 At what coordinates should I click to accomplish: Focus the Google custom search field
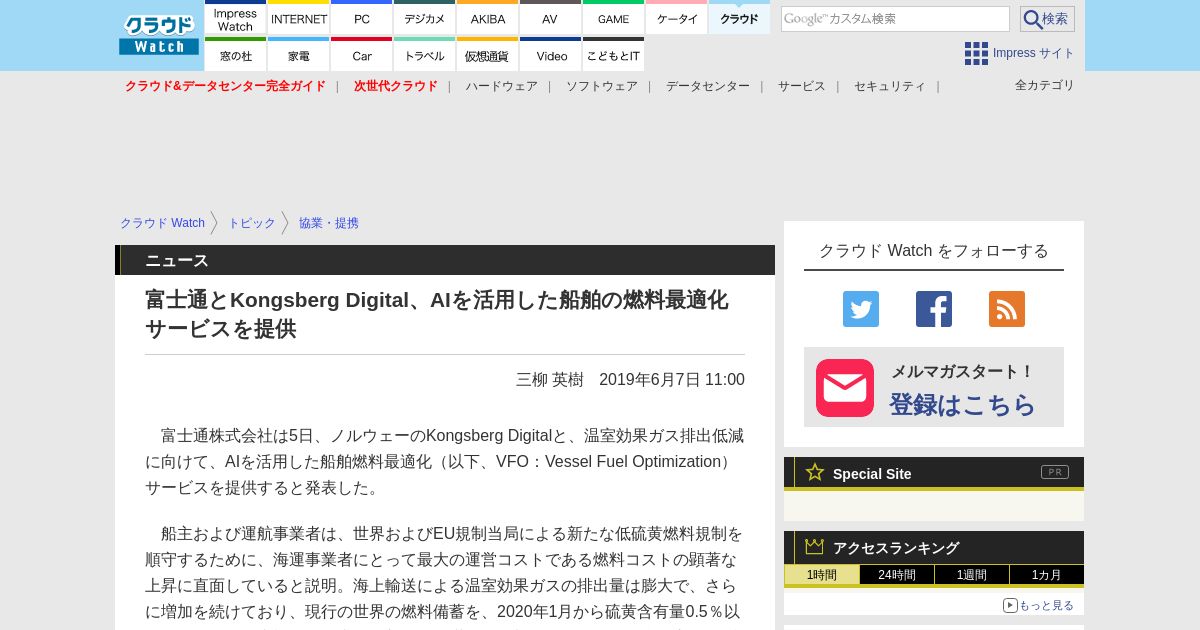(895, 19)
